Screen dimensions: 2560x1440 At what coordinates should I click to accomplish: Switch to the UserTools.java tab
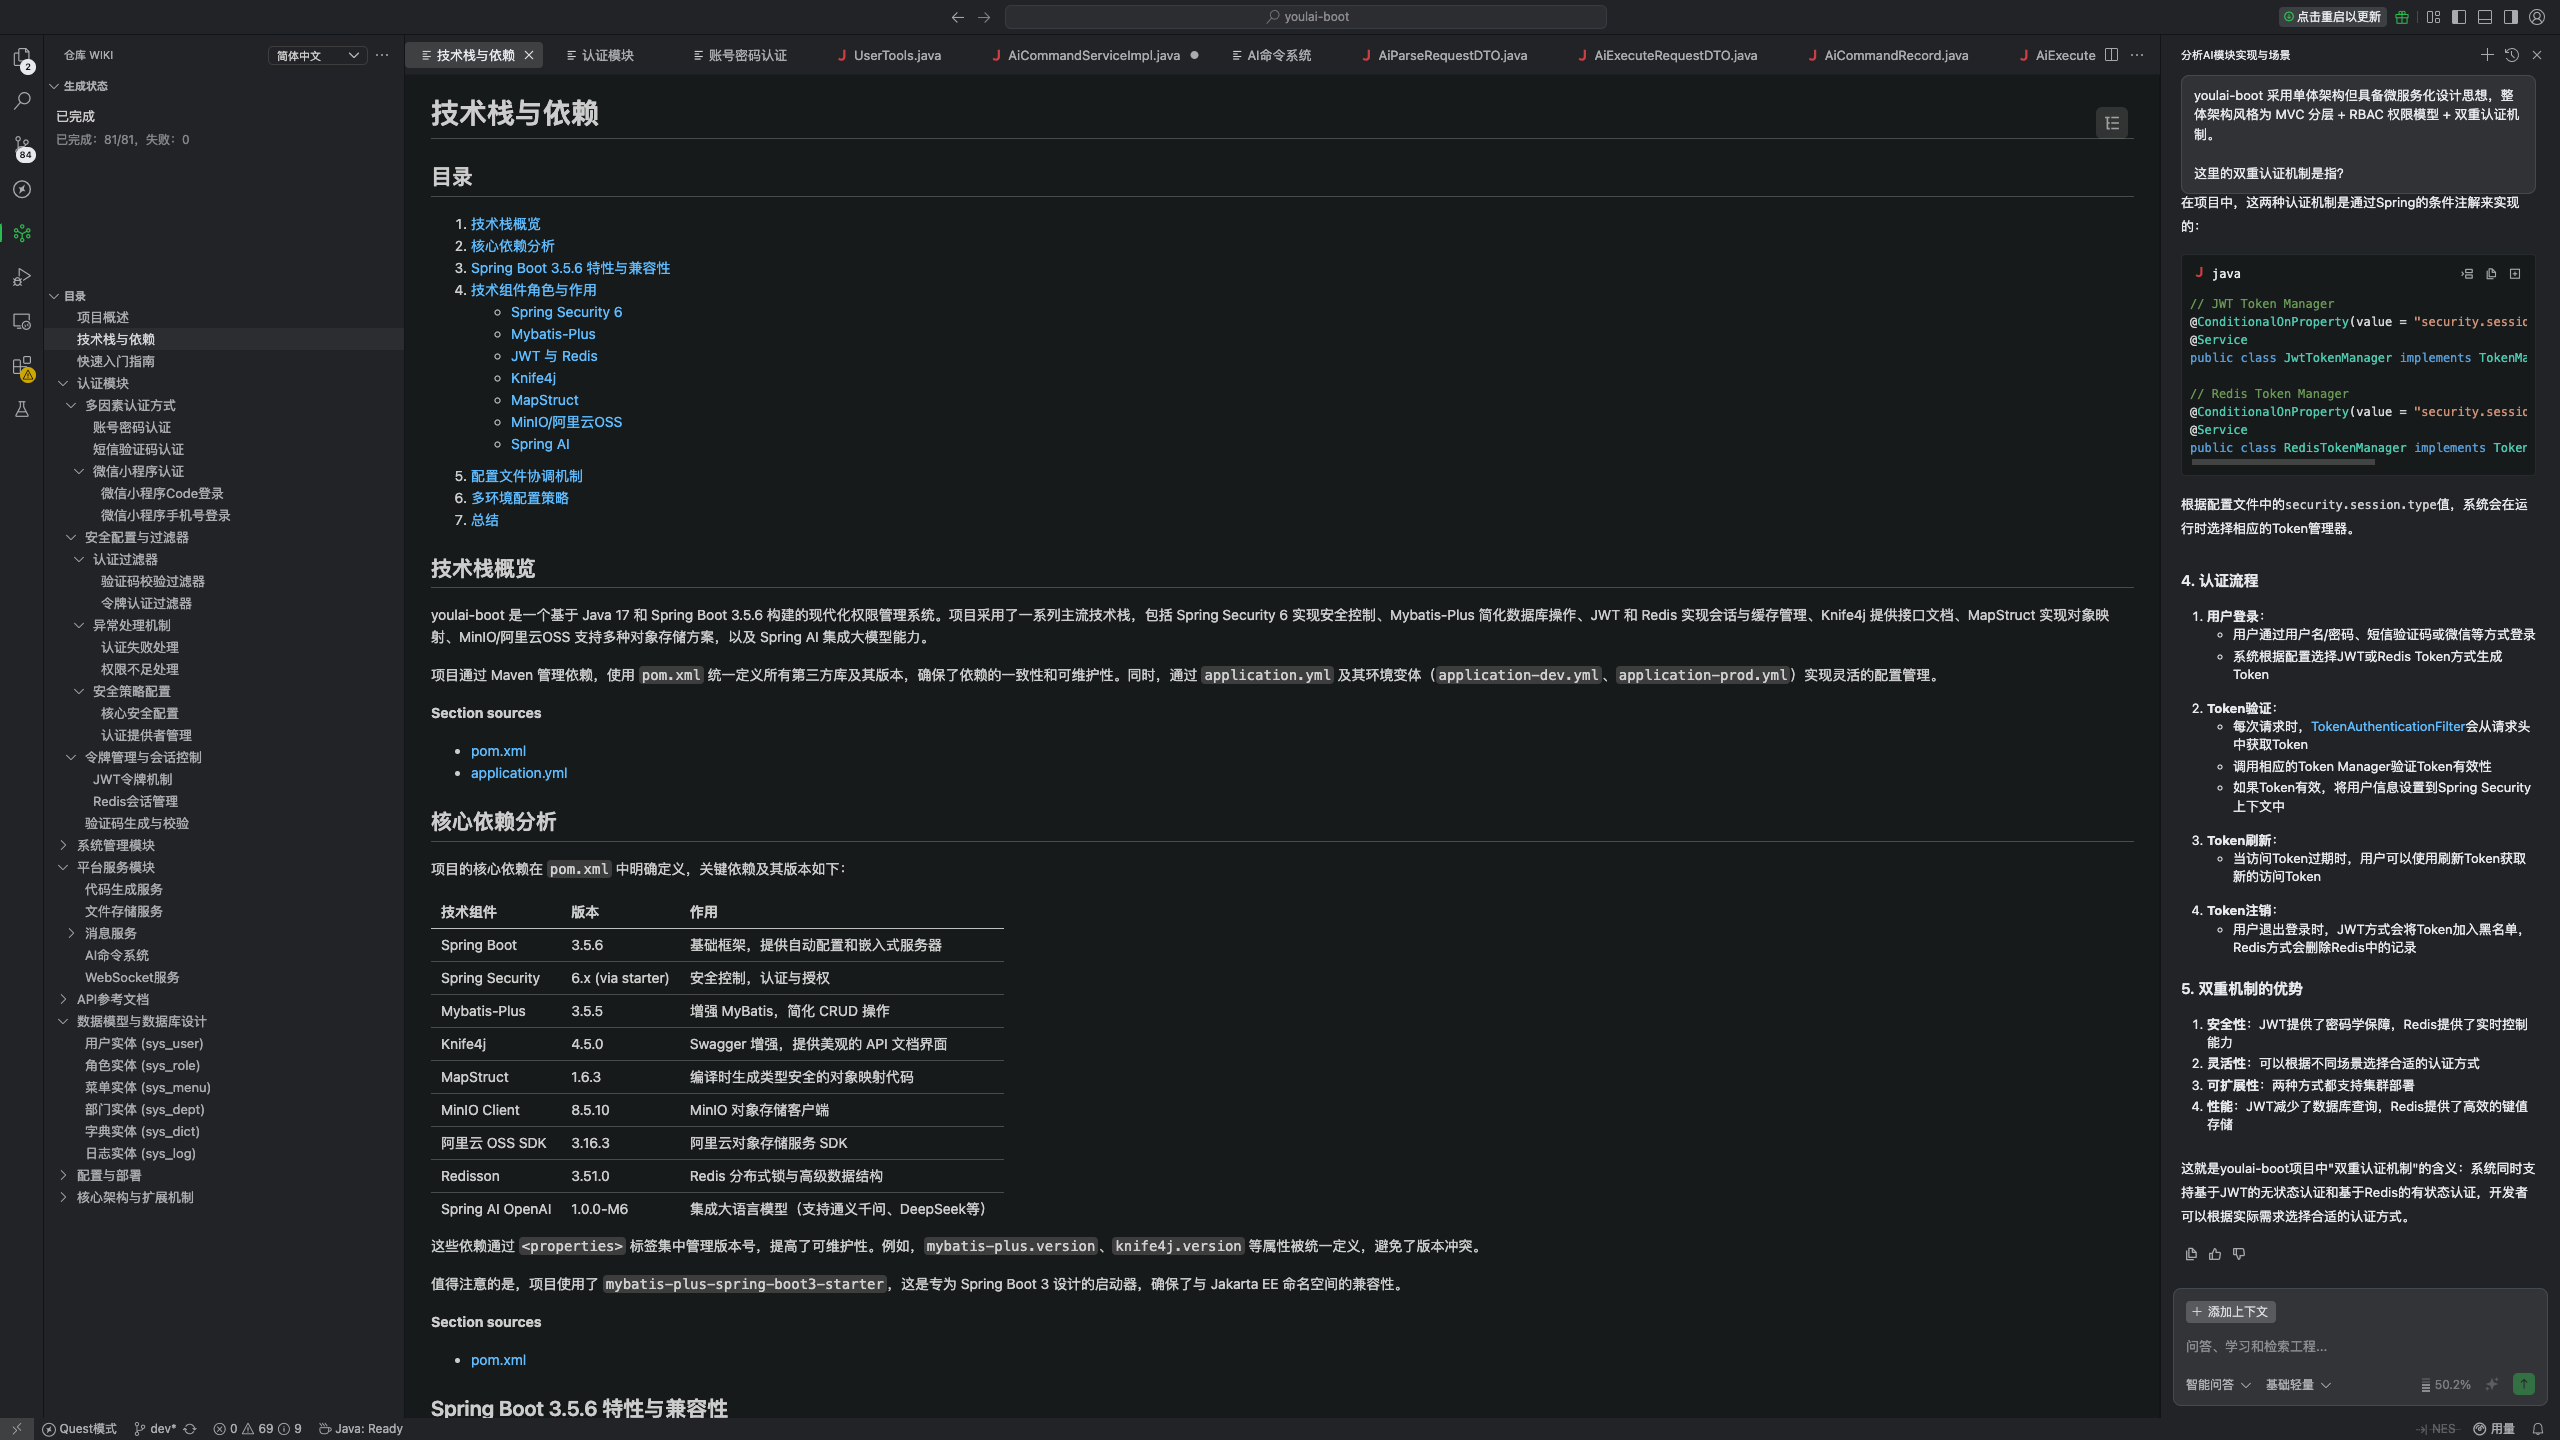[x=896, y=55]
